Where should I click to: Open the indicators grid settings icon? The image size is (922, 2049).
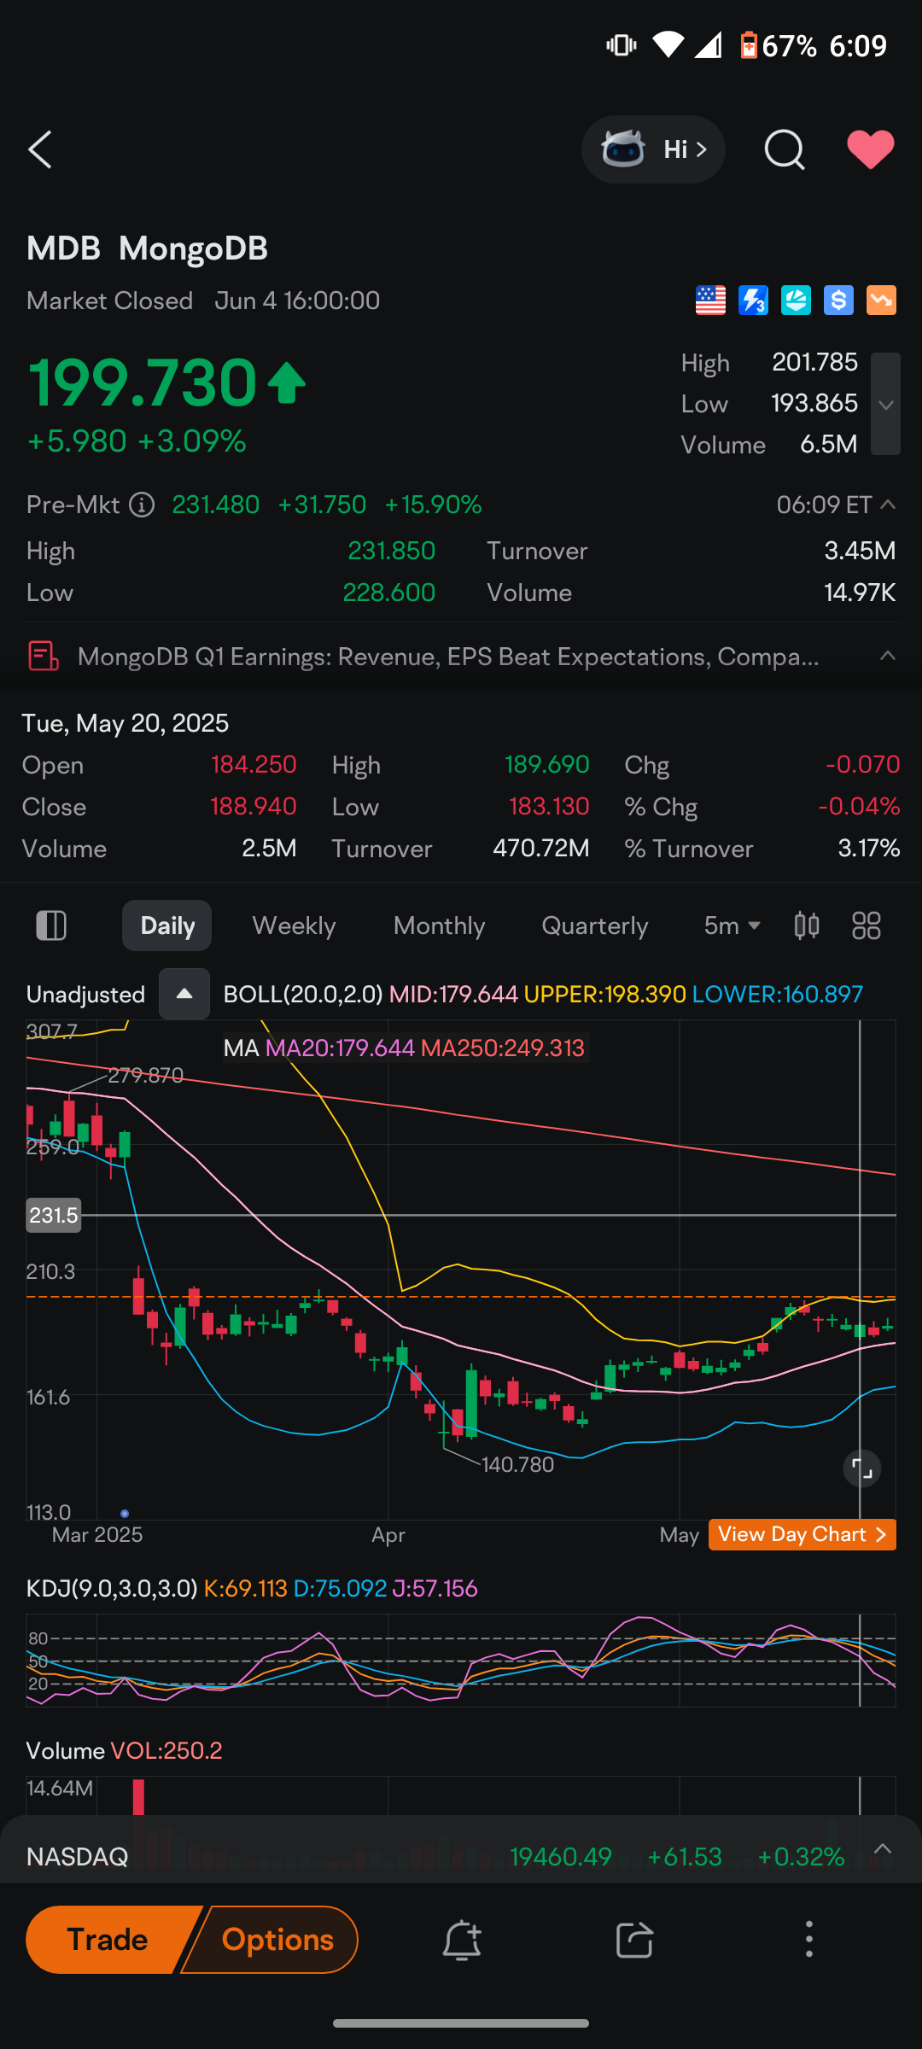click(866, 926)
